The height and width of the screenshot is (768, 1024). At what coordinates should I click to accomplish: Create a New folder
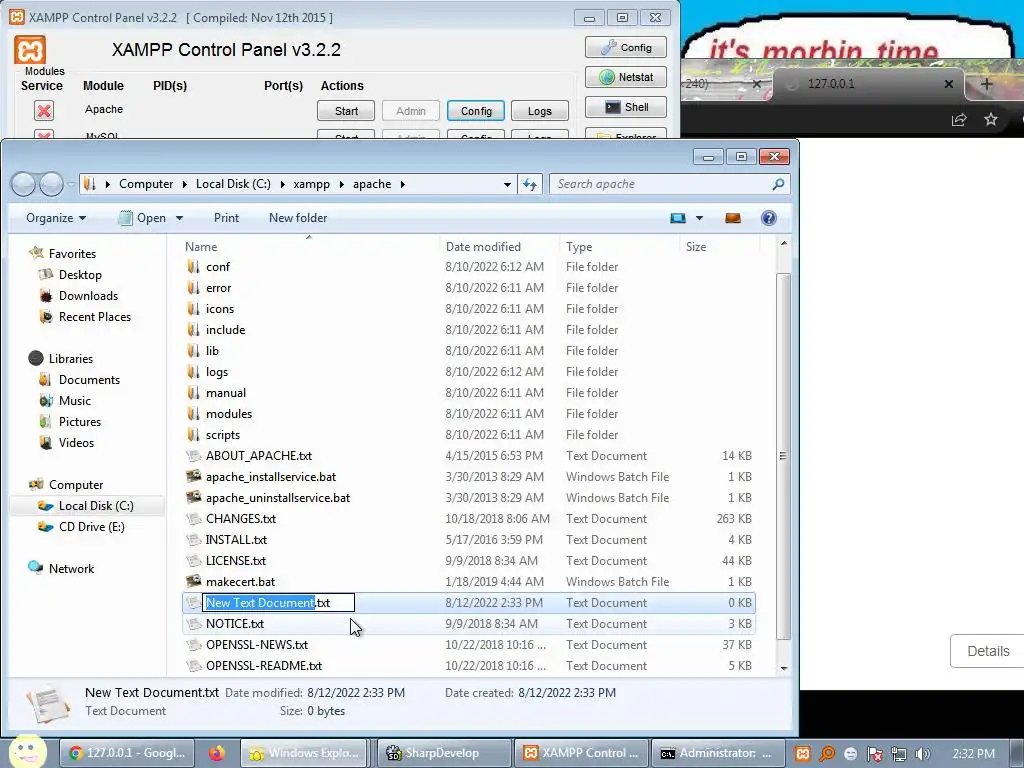298,218
